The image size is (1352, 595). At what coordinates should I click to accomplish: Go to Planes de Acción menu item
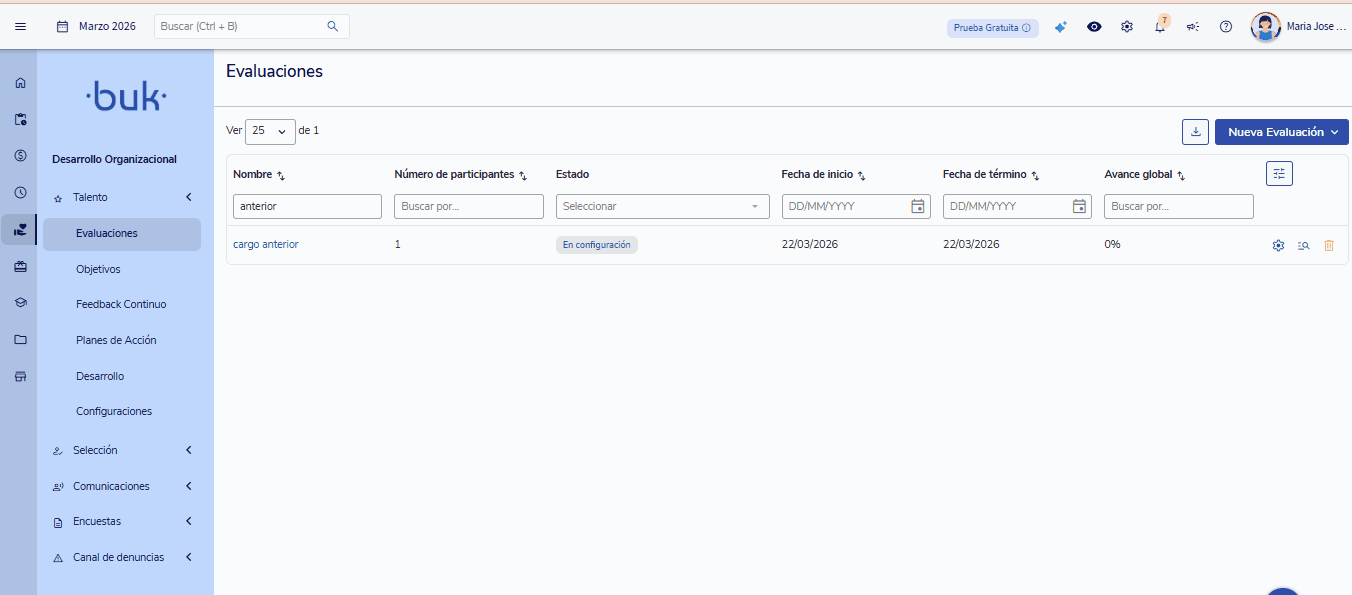pos(116,340)
